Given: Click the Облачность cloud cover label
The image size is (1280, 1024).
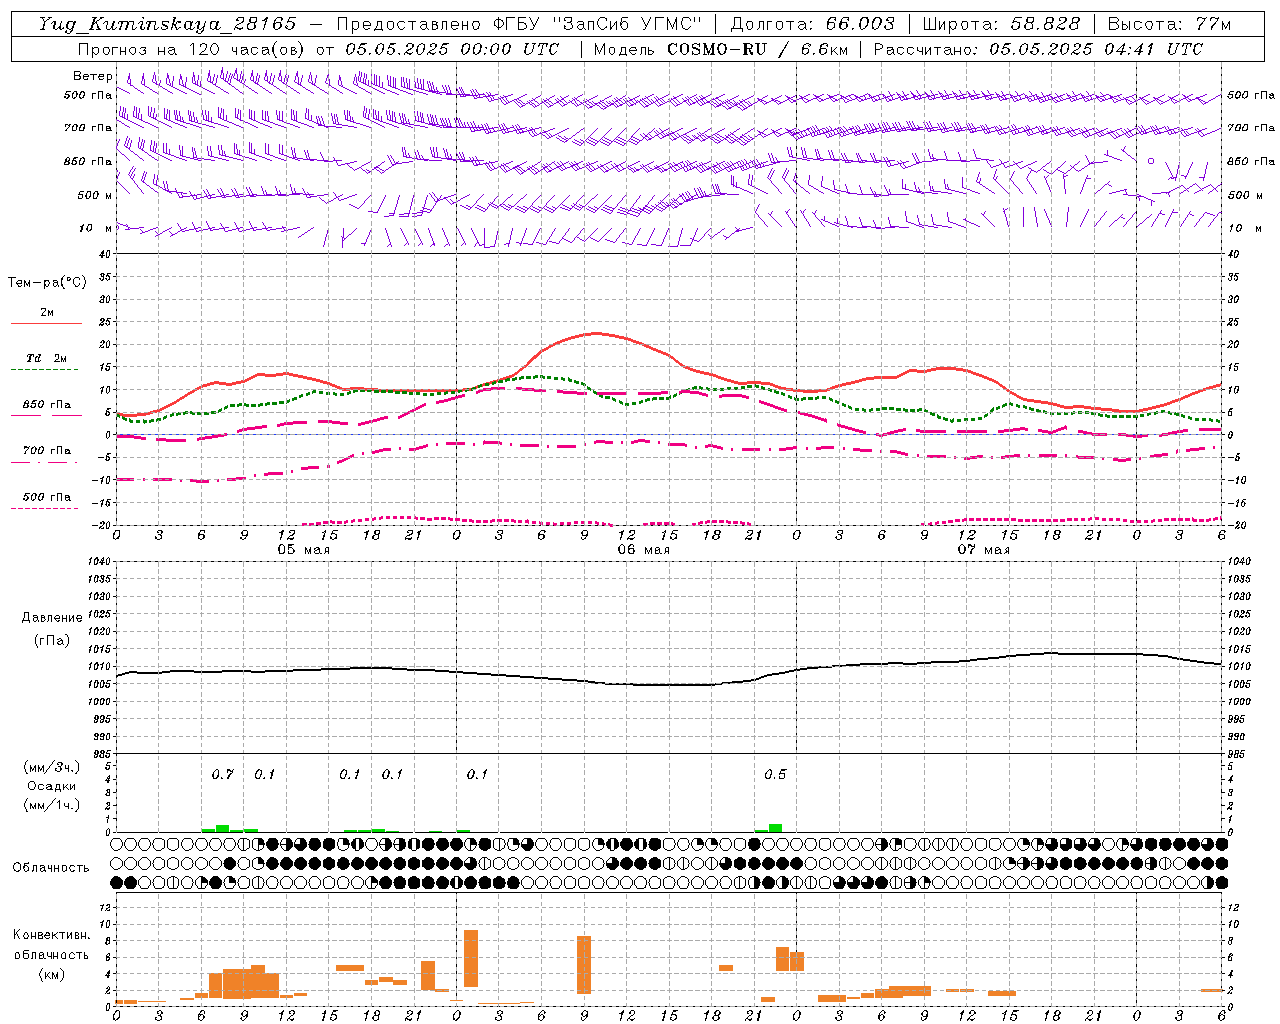Looking at the screenshot, I should pos(51,867).
